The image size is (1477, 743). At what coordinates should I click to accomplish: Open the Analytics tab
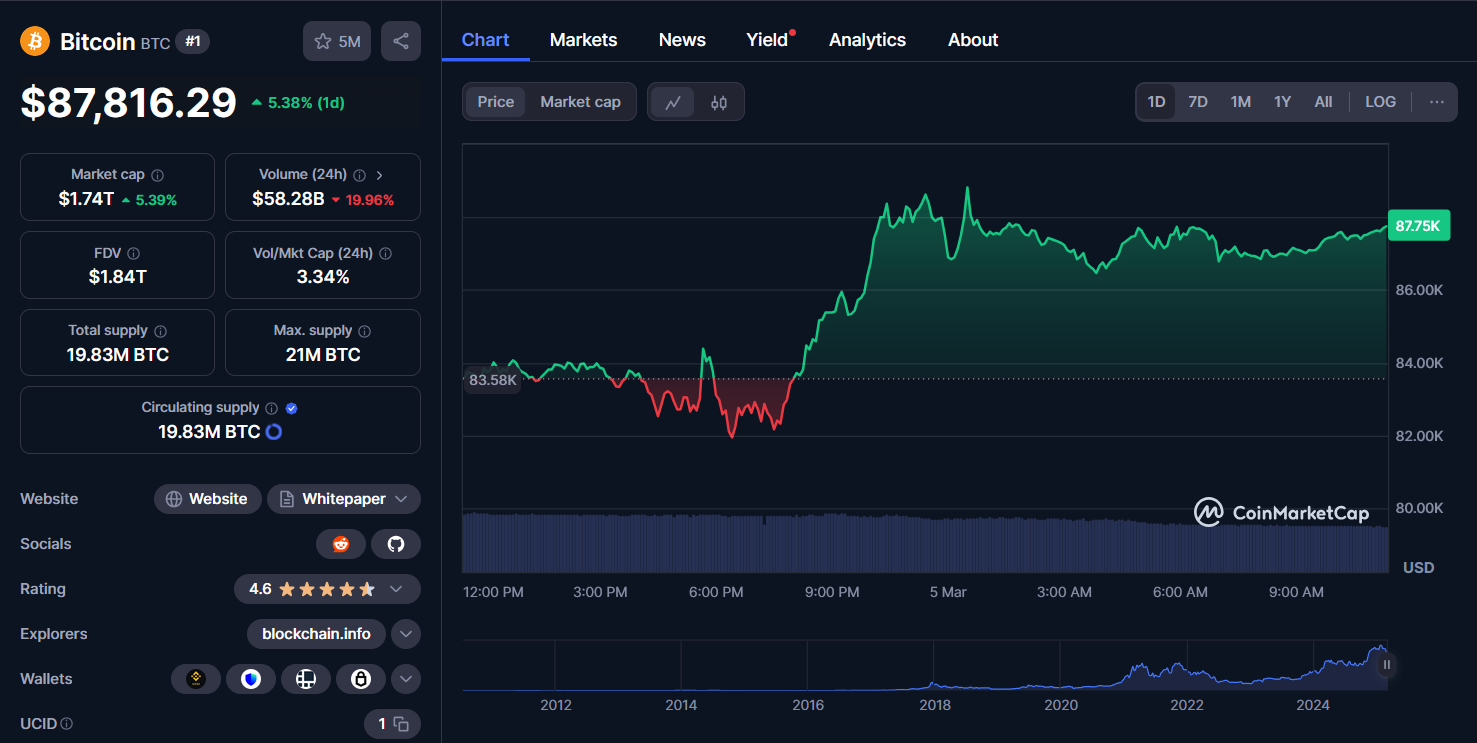[x=866, y=39]
